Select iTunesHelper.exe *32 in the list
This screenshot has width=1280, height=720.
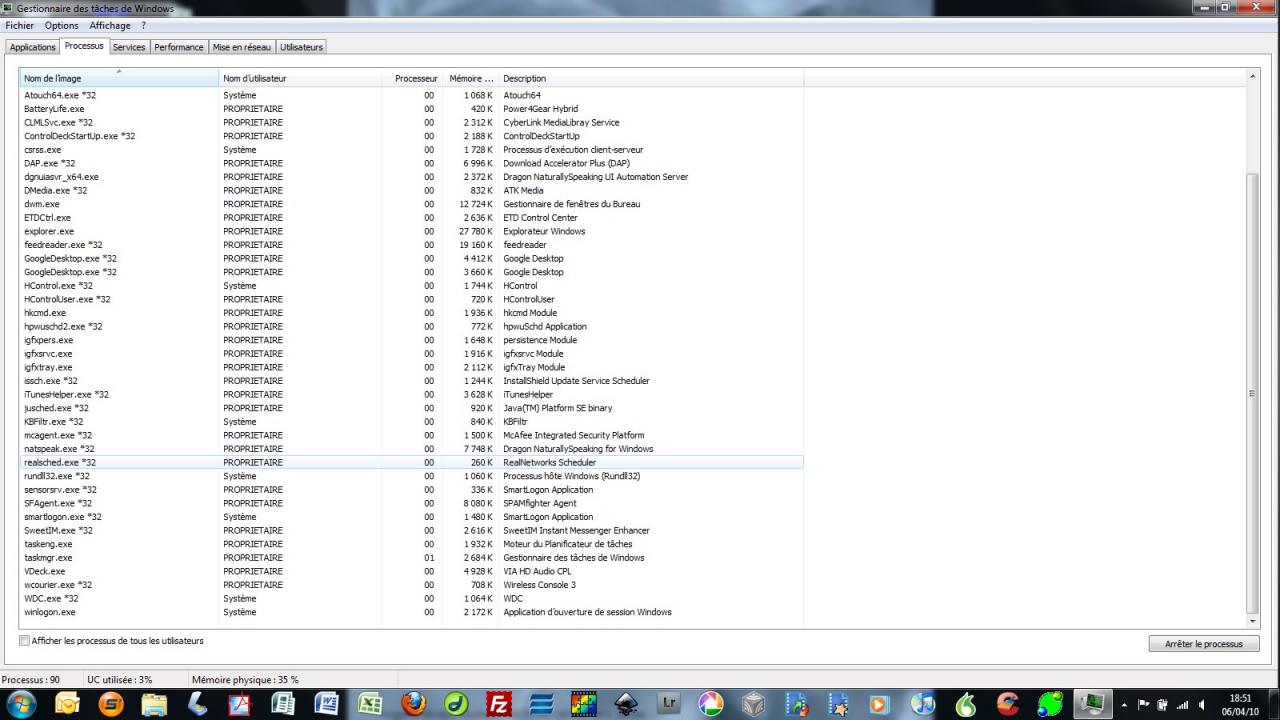click(412, 394)
